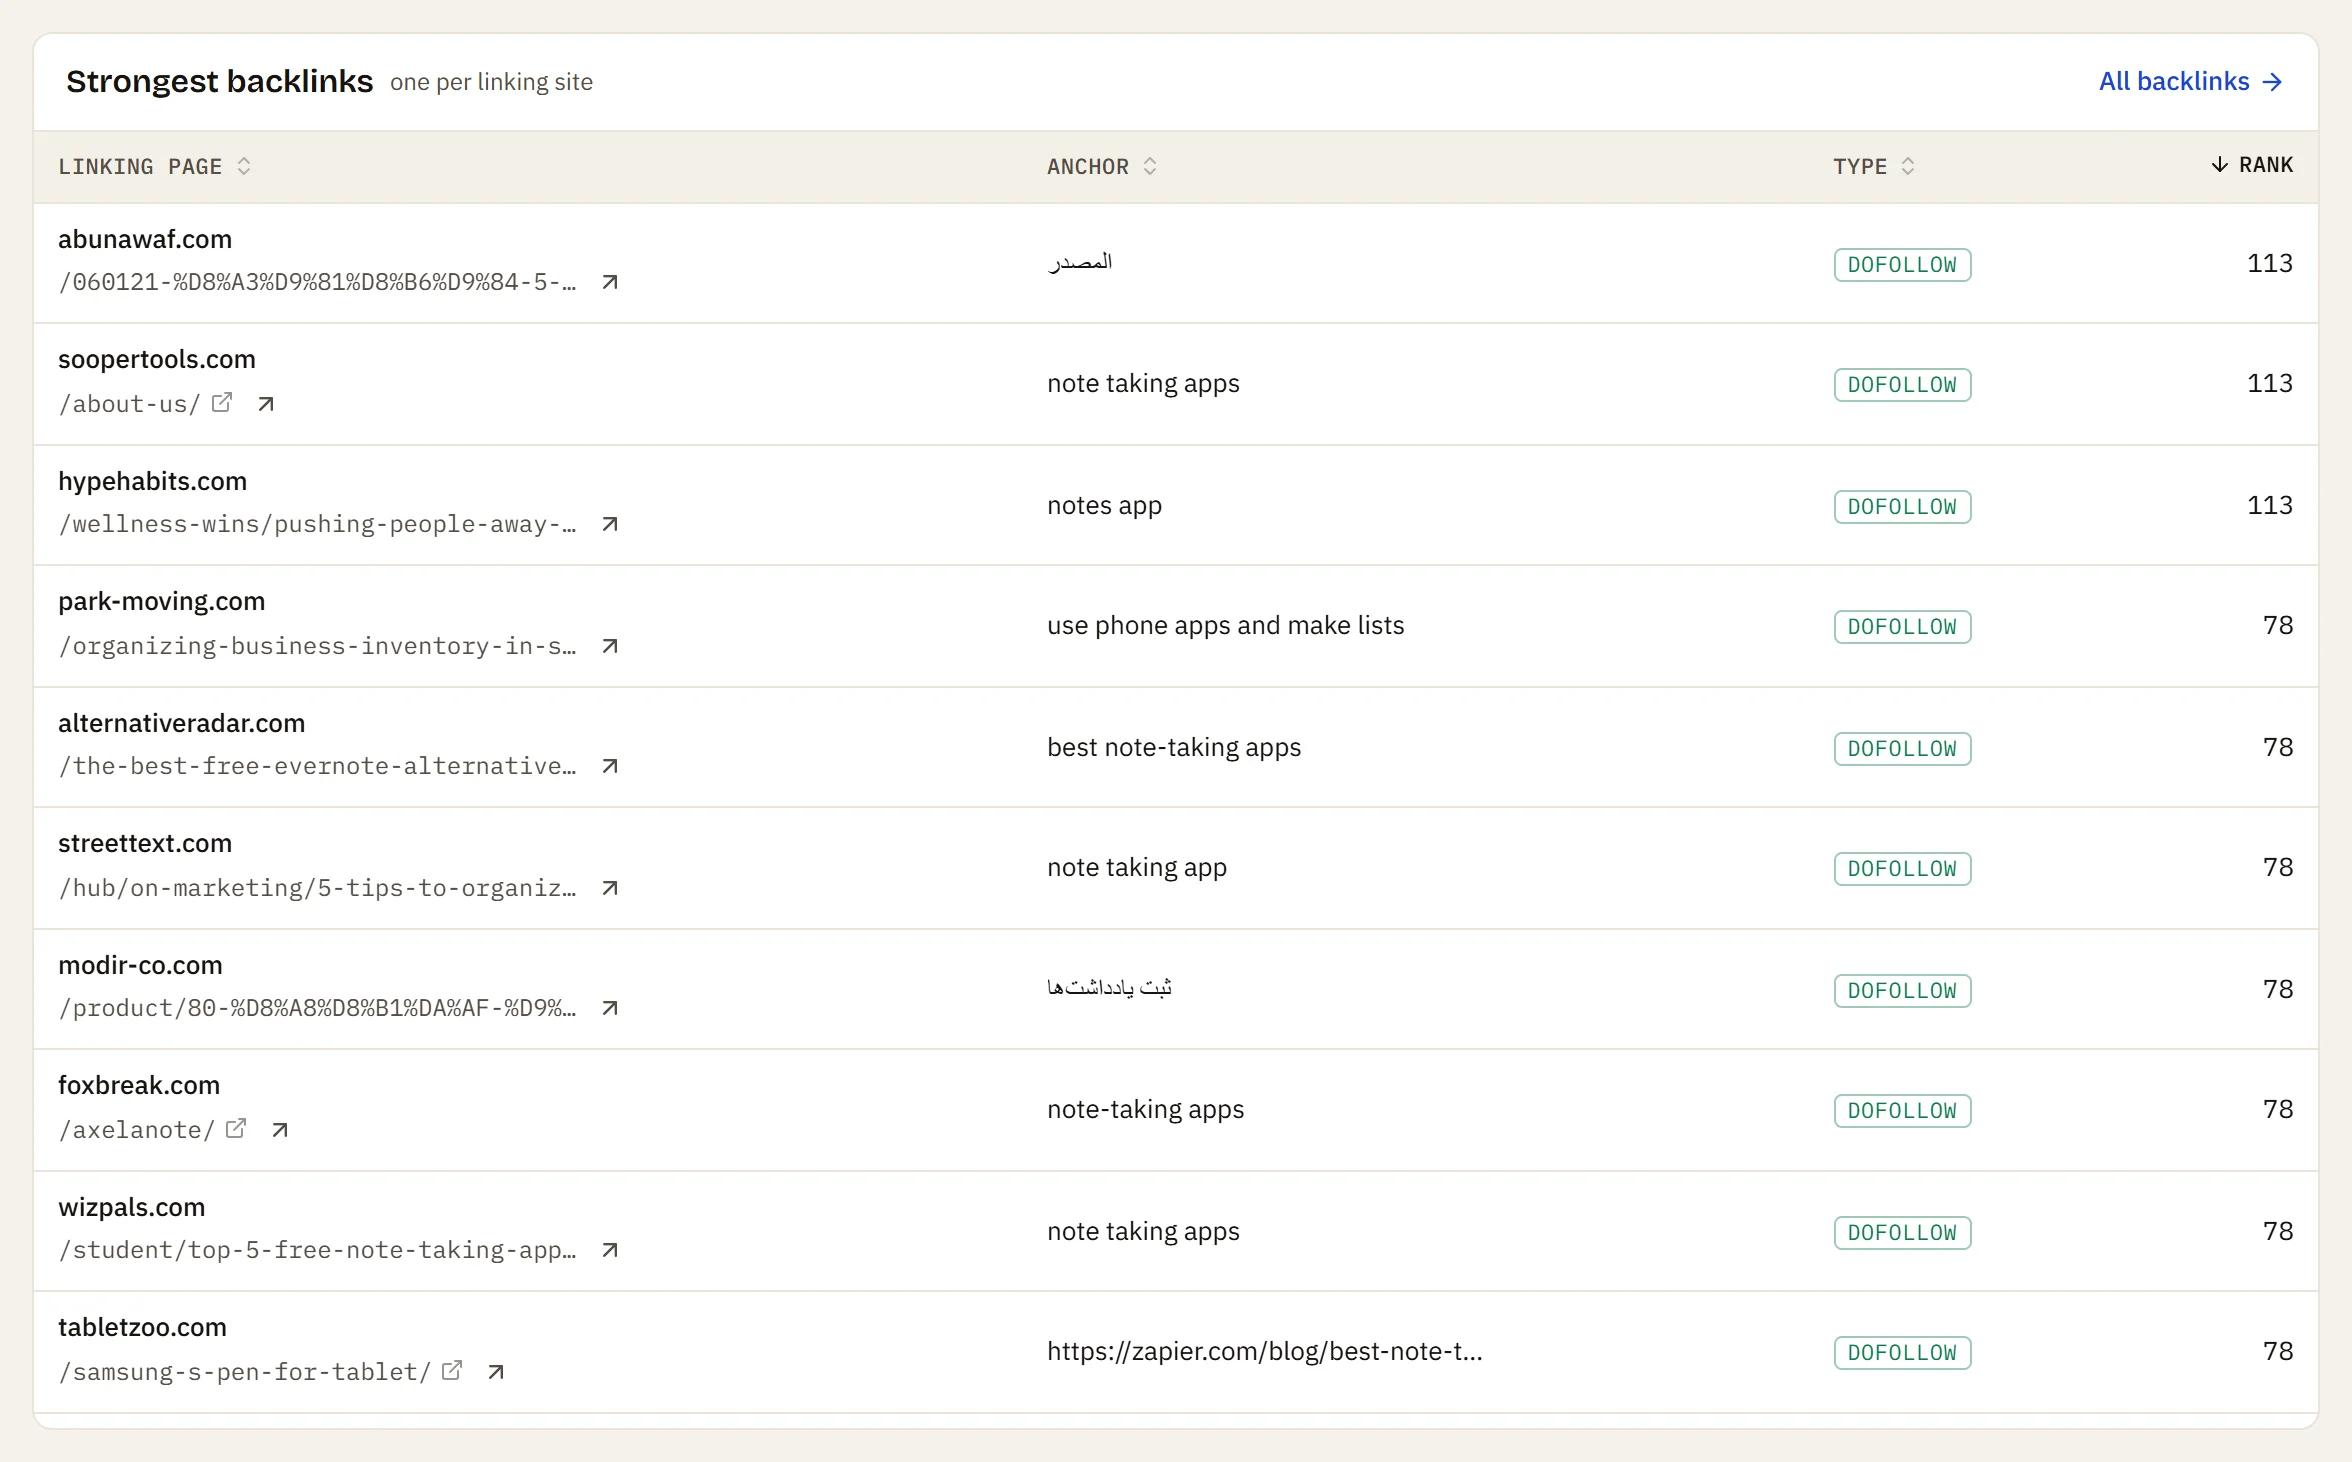
Task: Click DOFOLLOW badge in abunawaf.com row
Action: click(1902, 265)
